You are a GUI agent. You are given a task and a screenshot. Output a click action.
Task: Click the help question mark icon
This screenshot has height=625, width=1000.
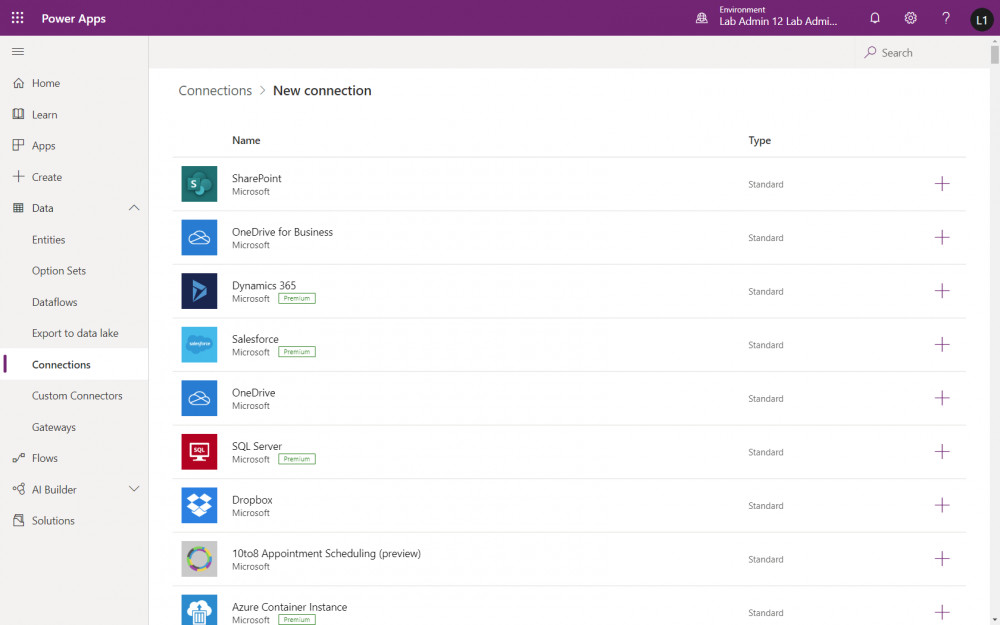(x=945, y=17)
